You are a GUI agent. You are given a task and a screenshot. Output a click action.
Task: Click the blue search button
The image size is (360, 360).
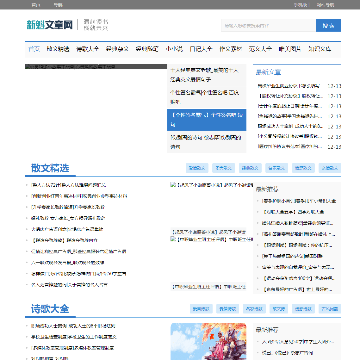pyautogui.click(x=328, y=25)
